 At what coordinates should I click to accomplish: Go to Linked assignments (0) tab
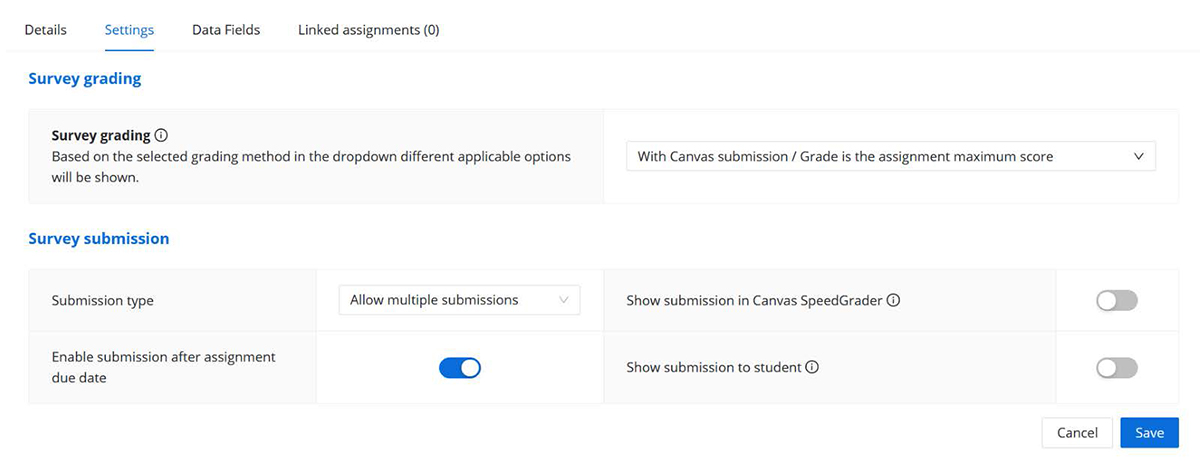[368, 30]
